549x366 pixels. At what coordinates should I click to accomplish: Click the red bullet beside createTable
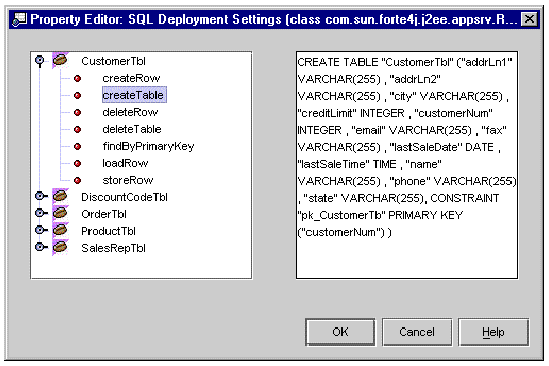pos(77,95)
